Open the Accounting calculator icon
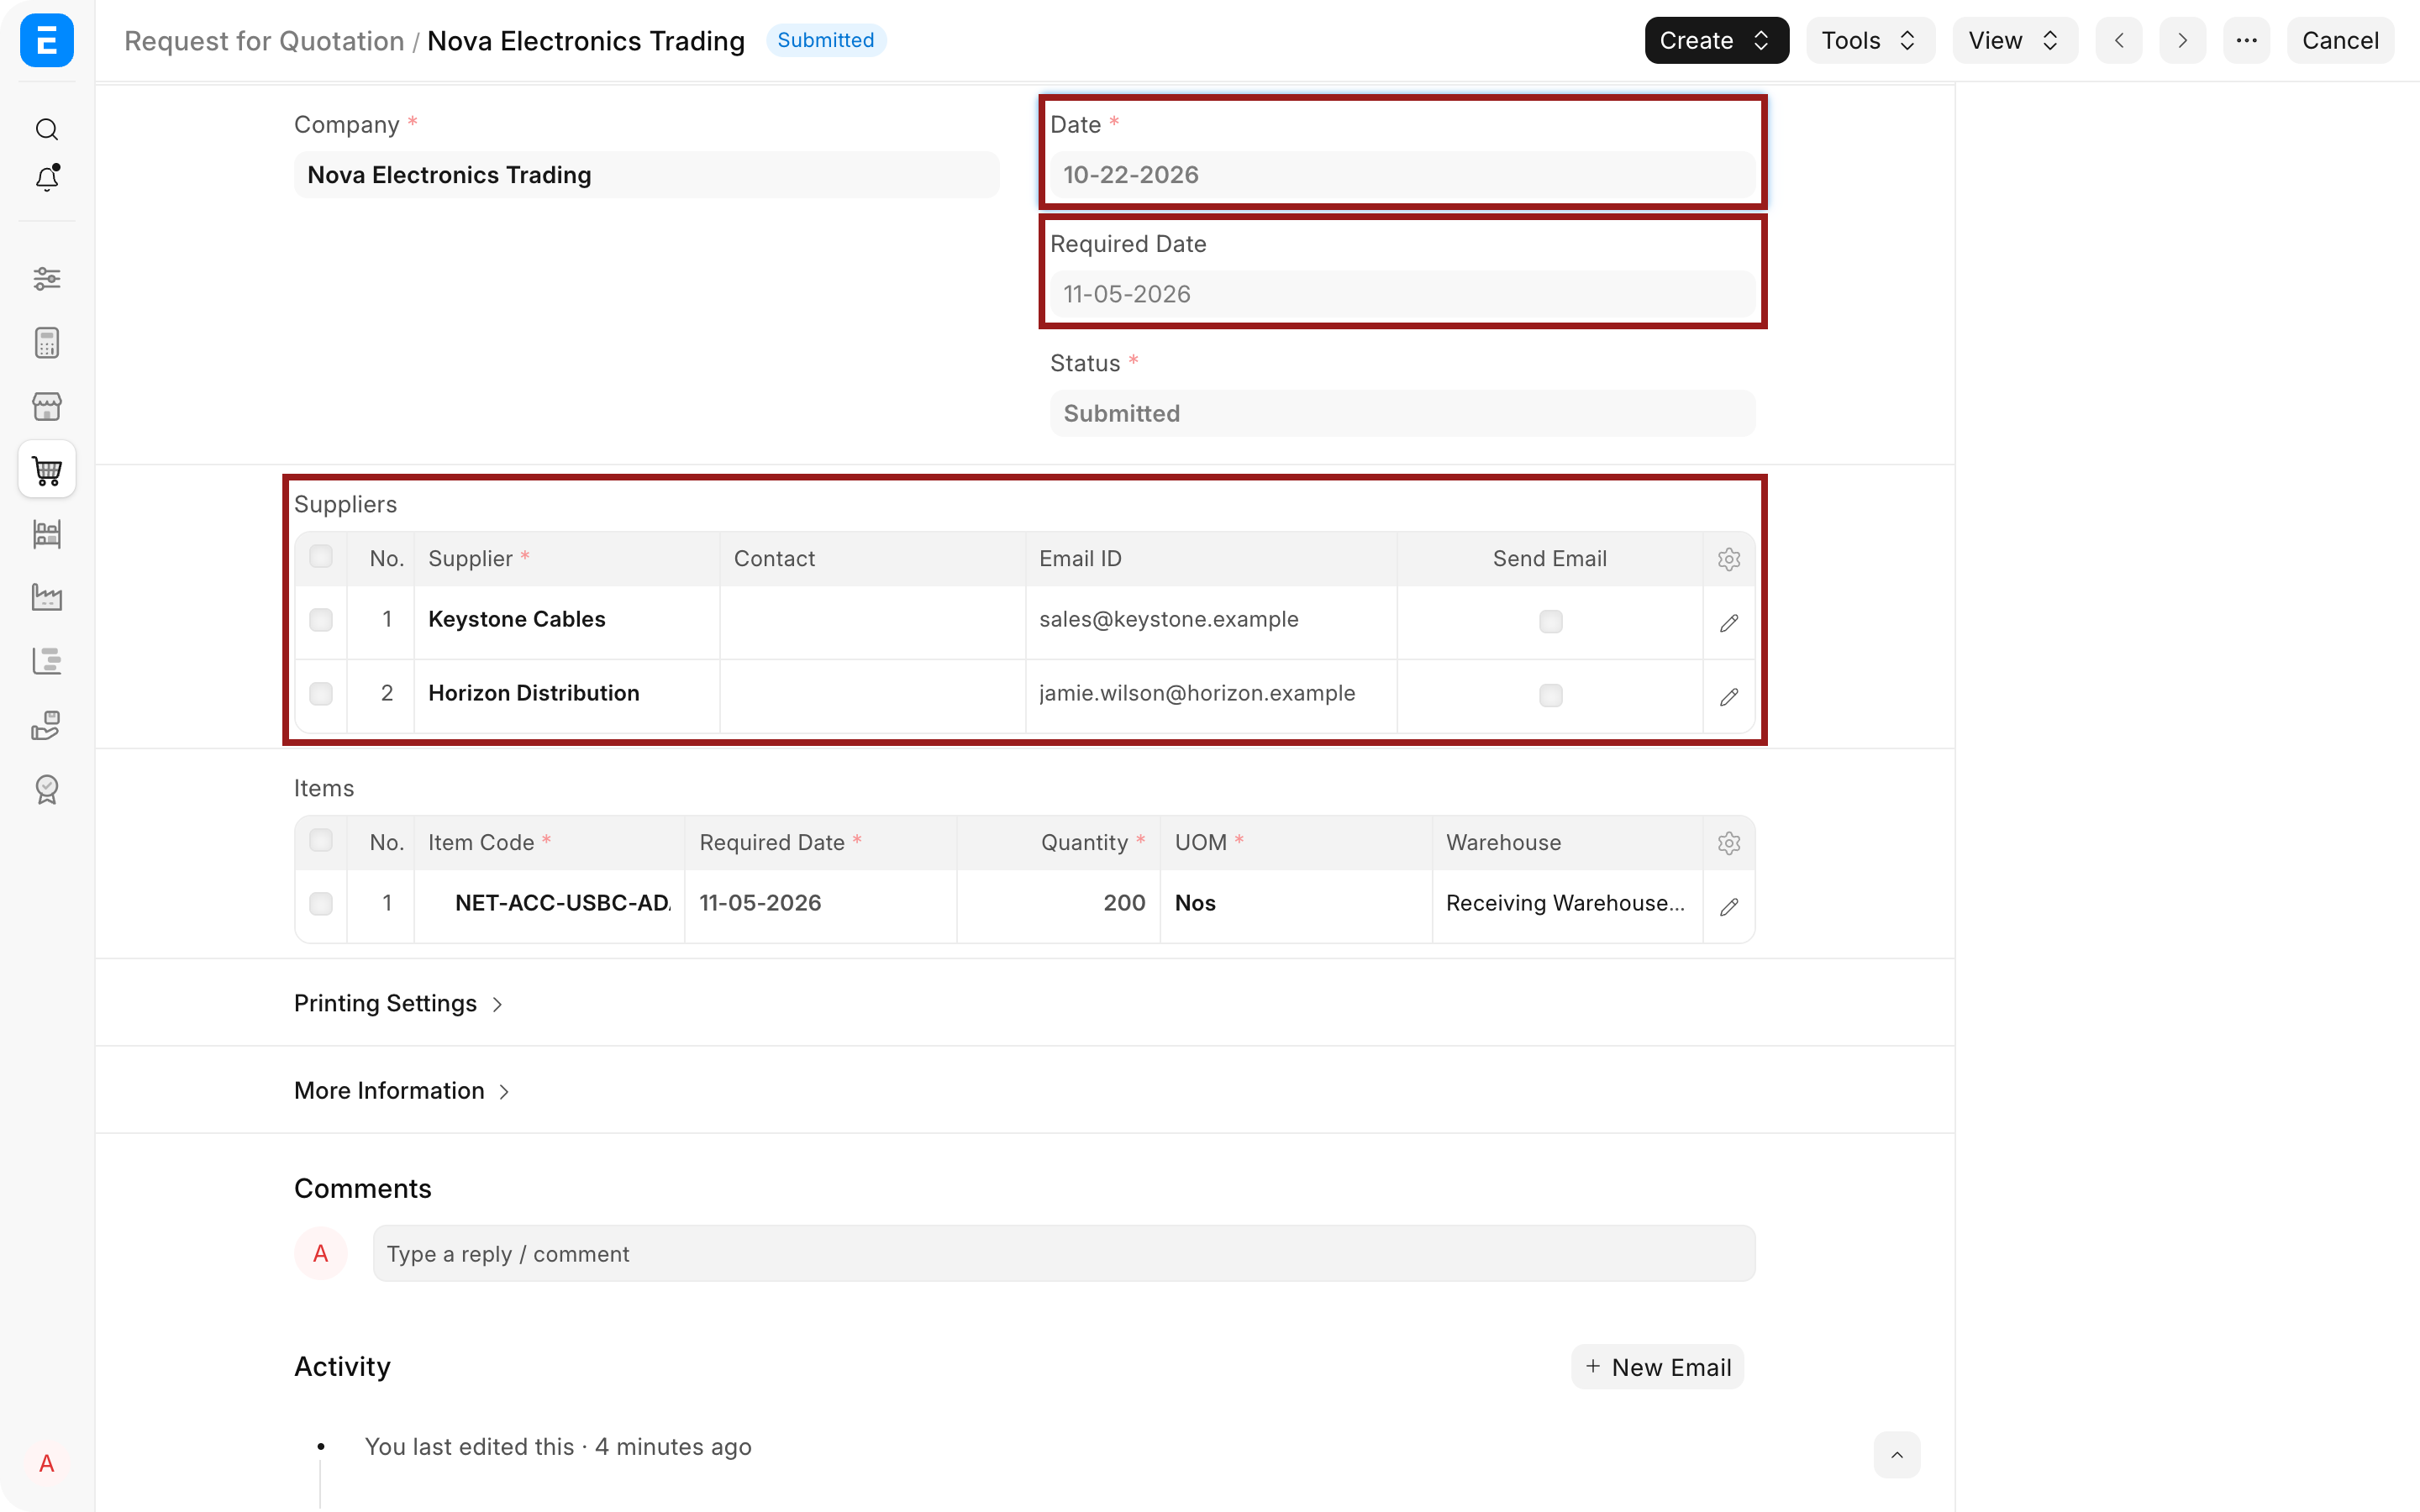2420x1512 pixels. pos(47,342)
